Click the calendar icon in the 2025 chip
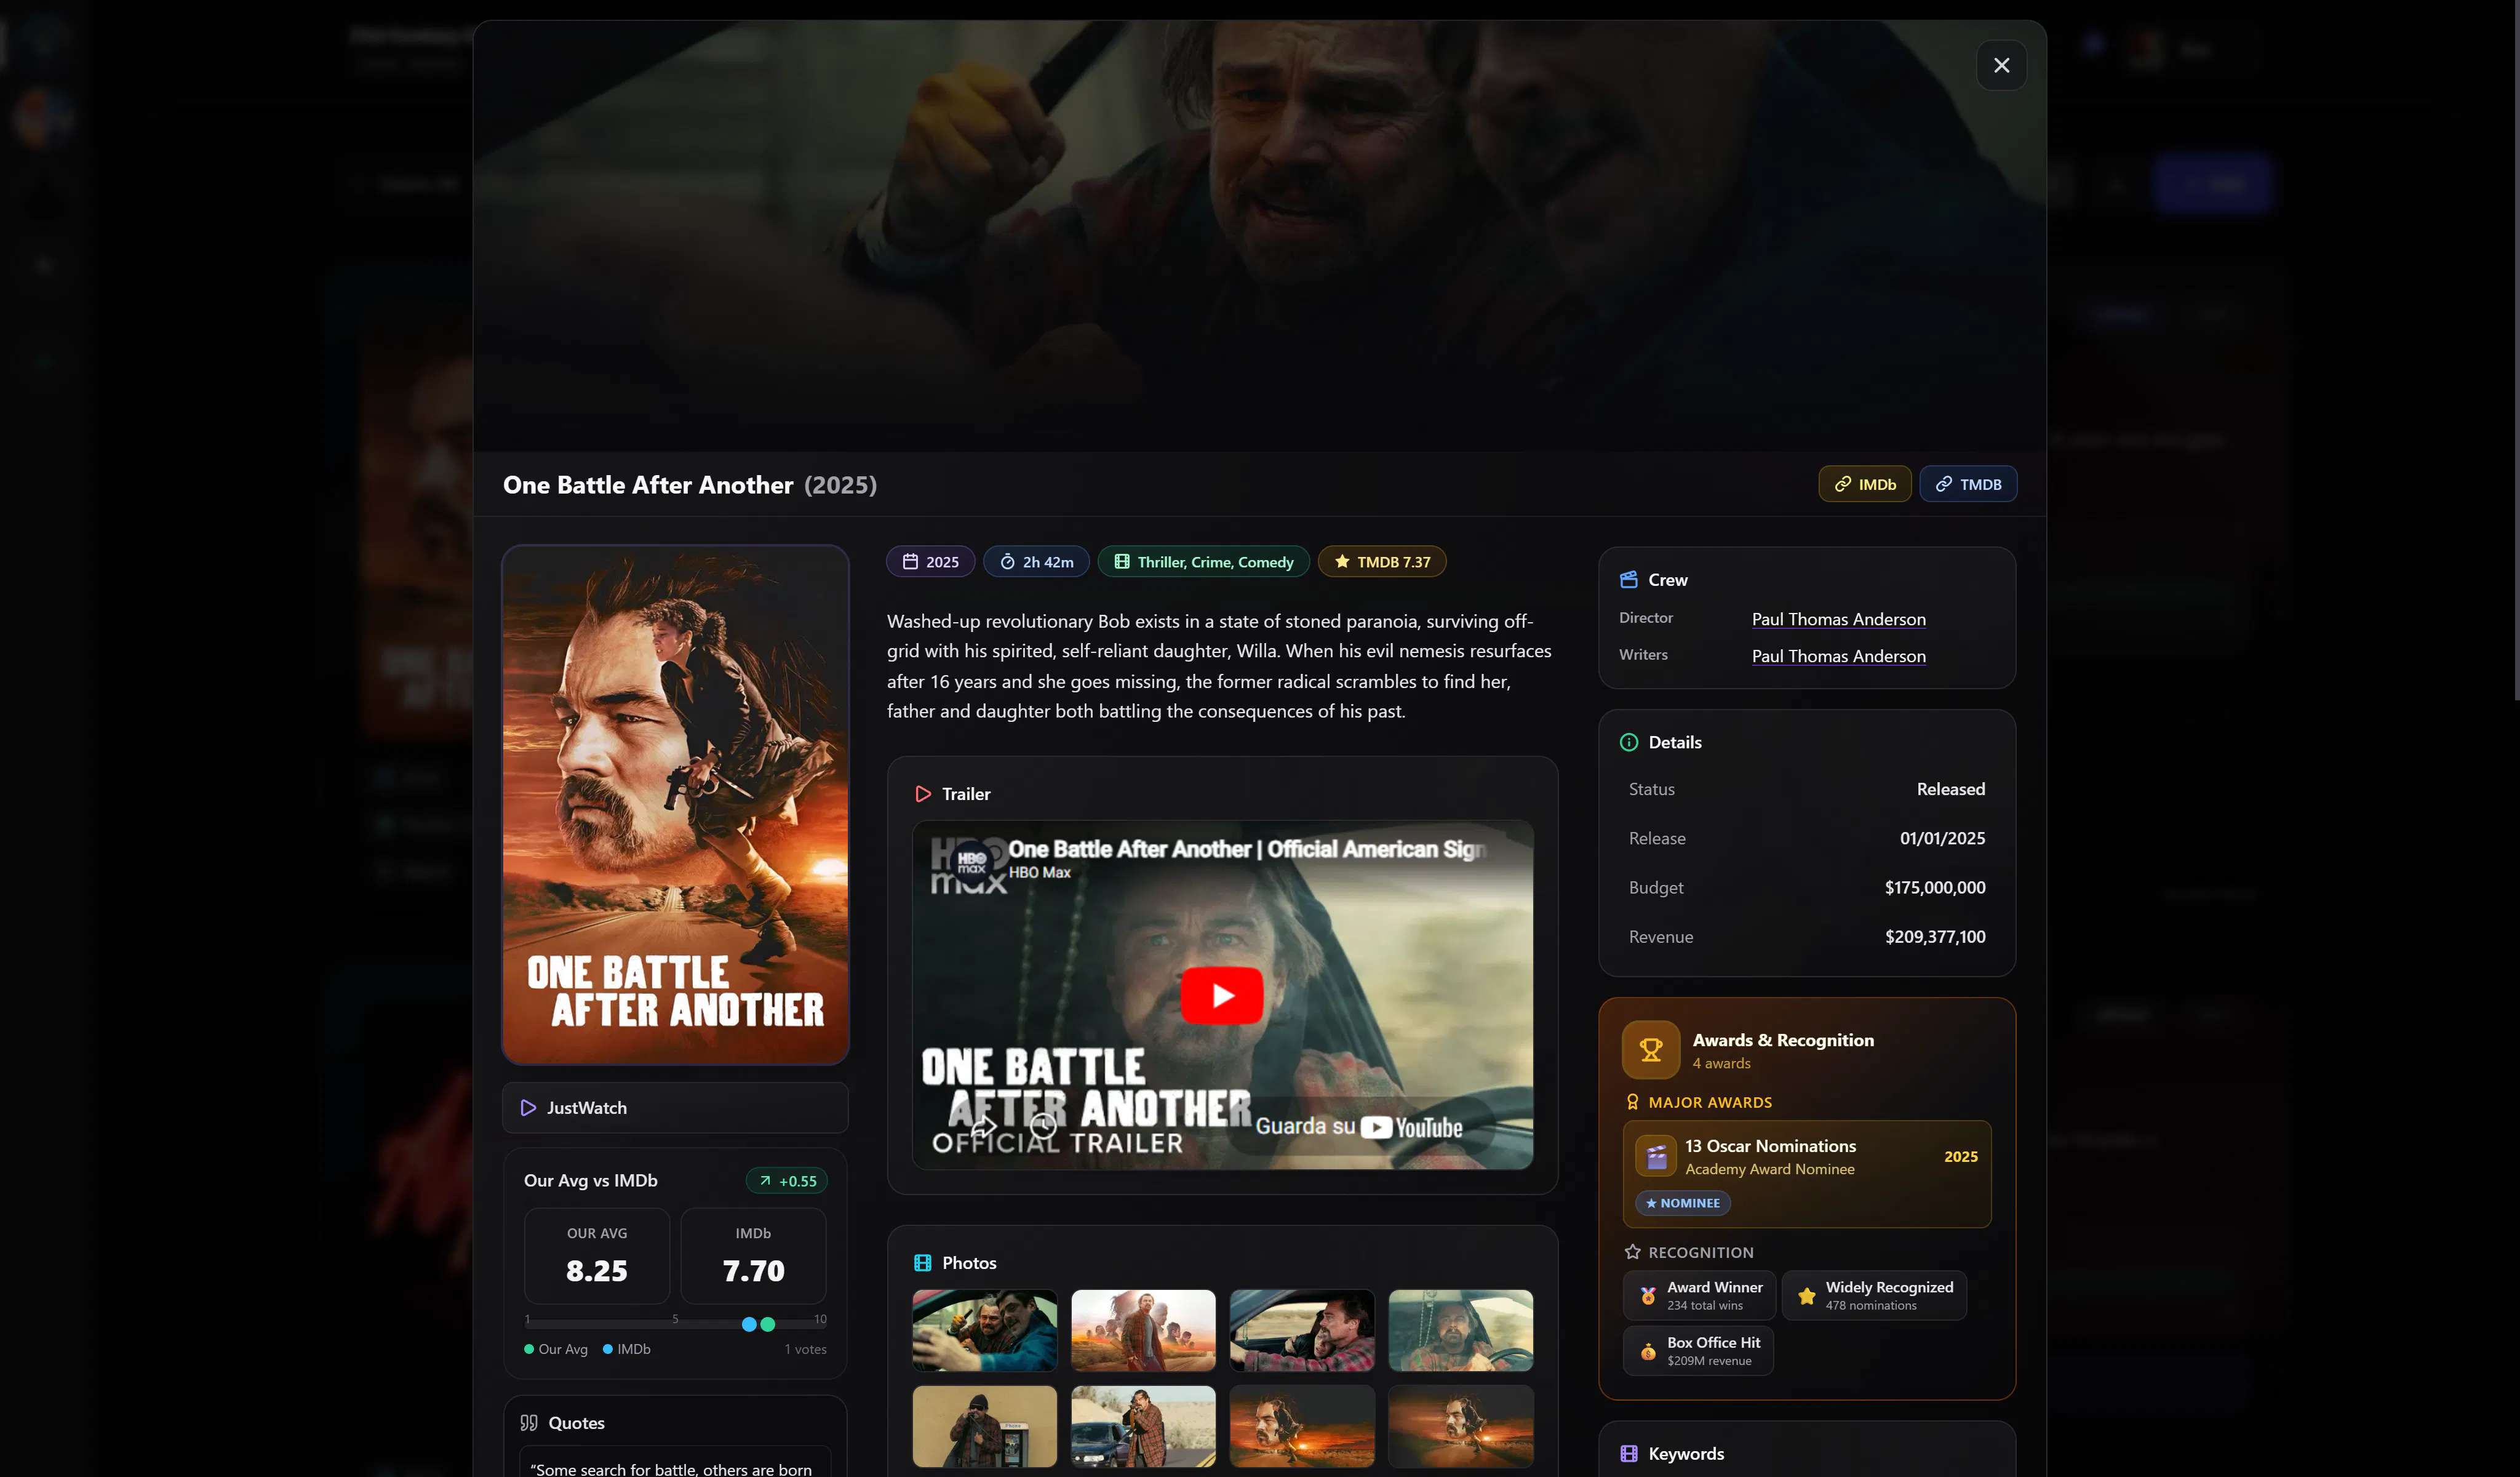Image resolution: width=2520 pixels, height=1477 pixels. point(910,562)
